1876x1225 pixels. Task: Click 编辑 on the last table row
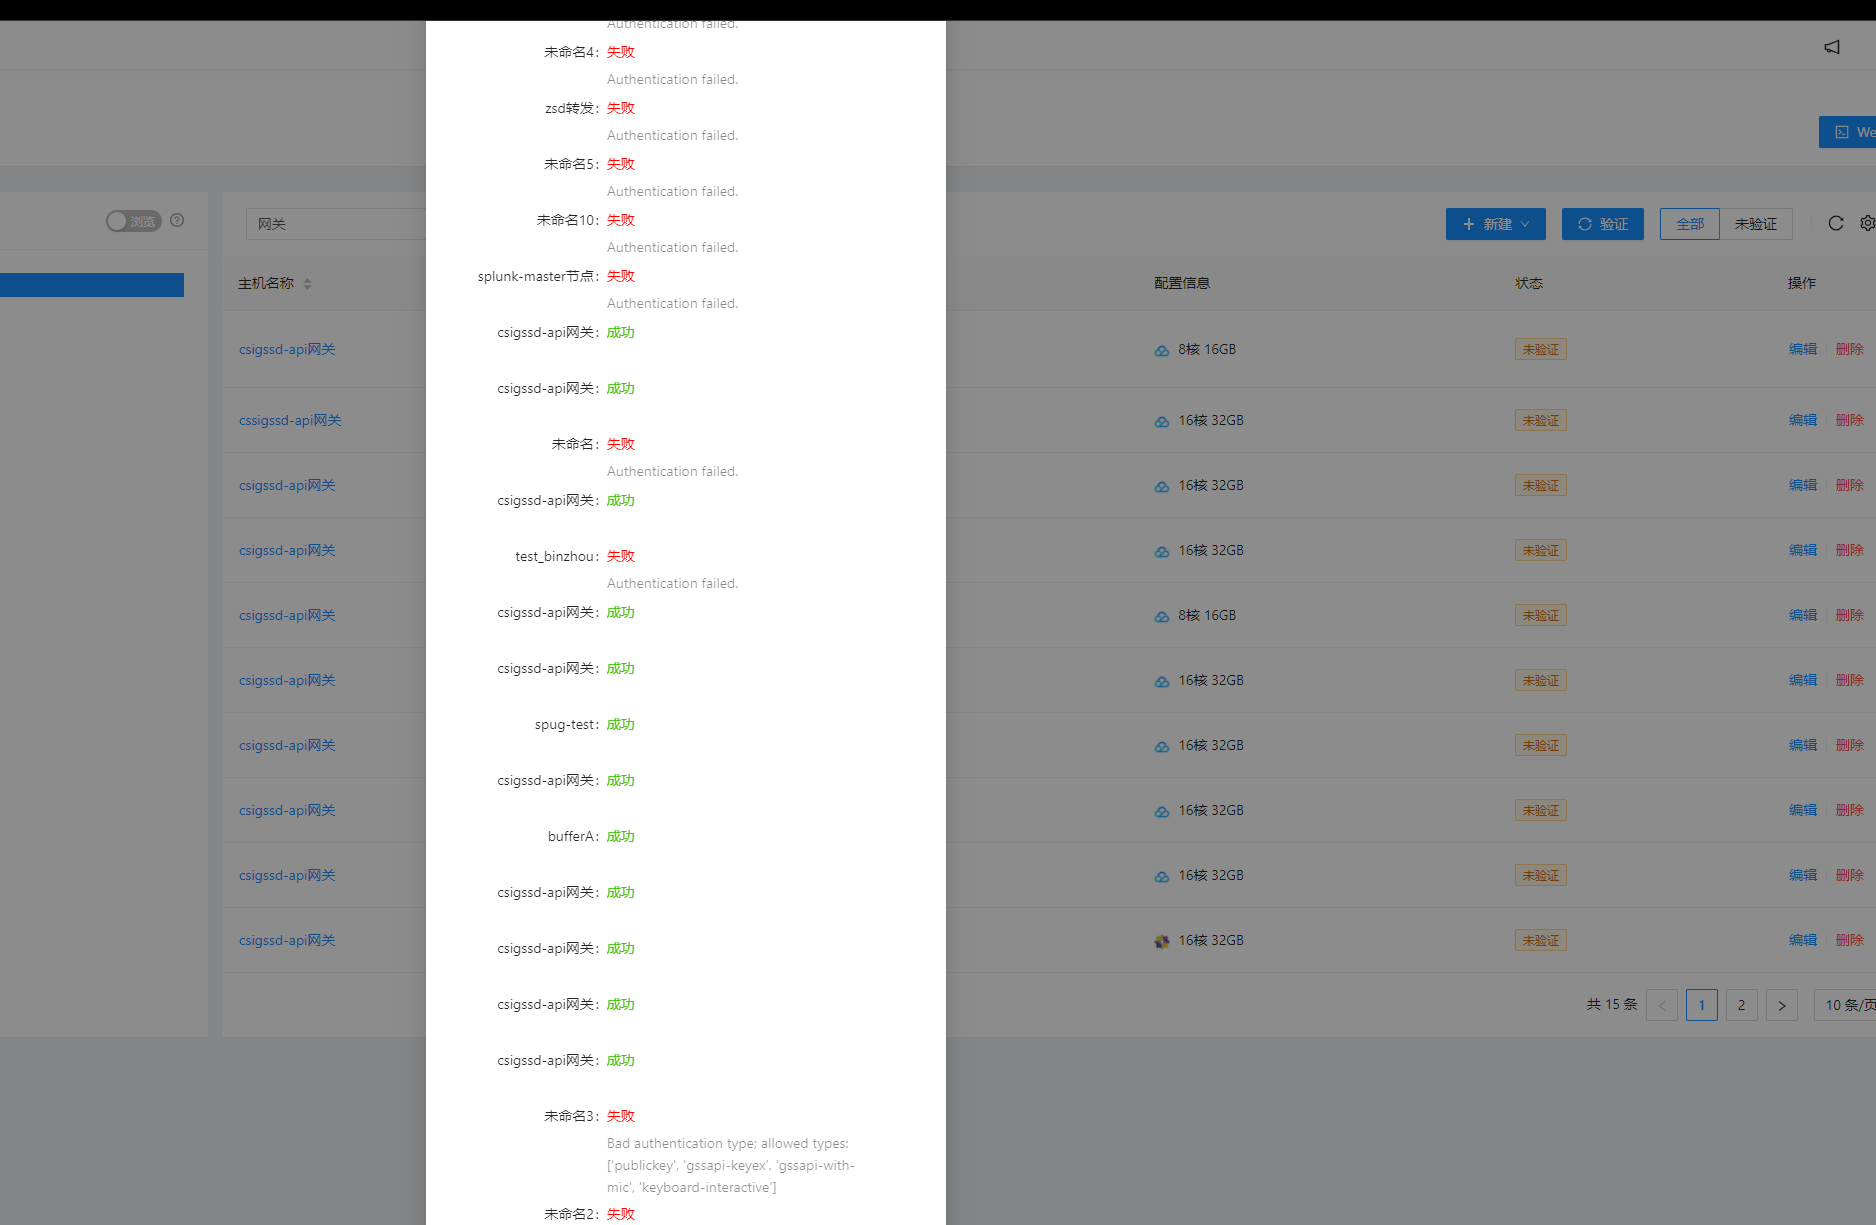1803,940
